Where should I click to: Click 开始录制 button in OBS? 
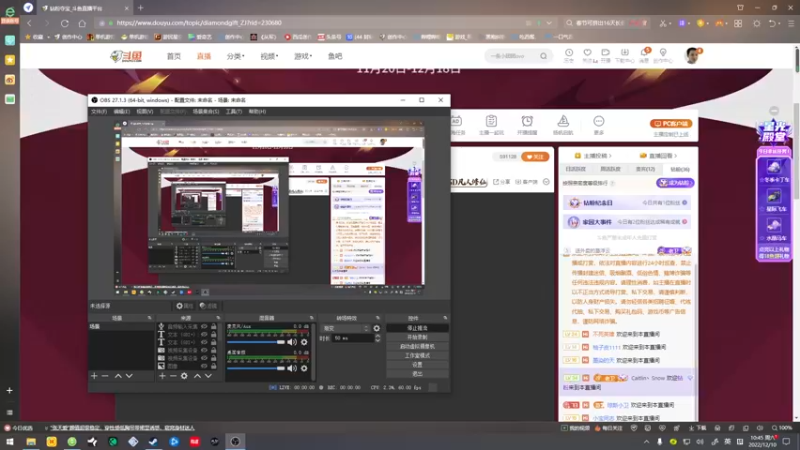(417, 337)
